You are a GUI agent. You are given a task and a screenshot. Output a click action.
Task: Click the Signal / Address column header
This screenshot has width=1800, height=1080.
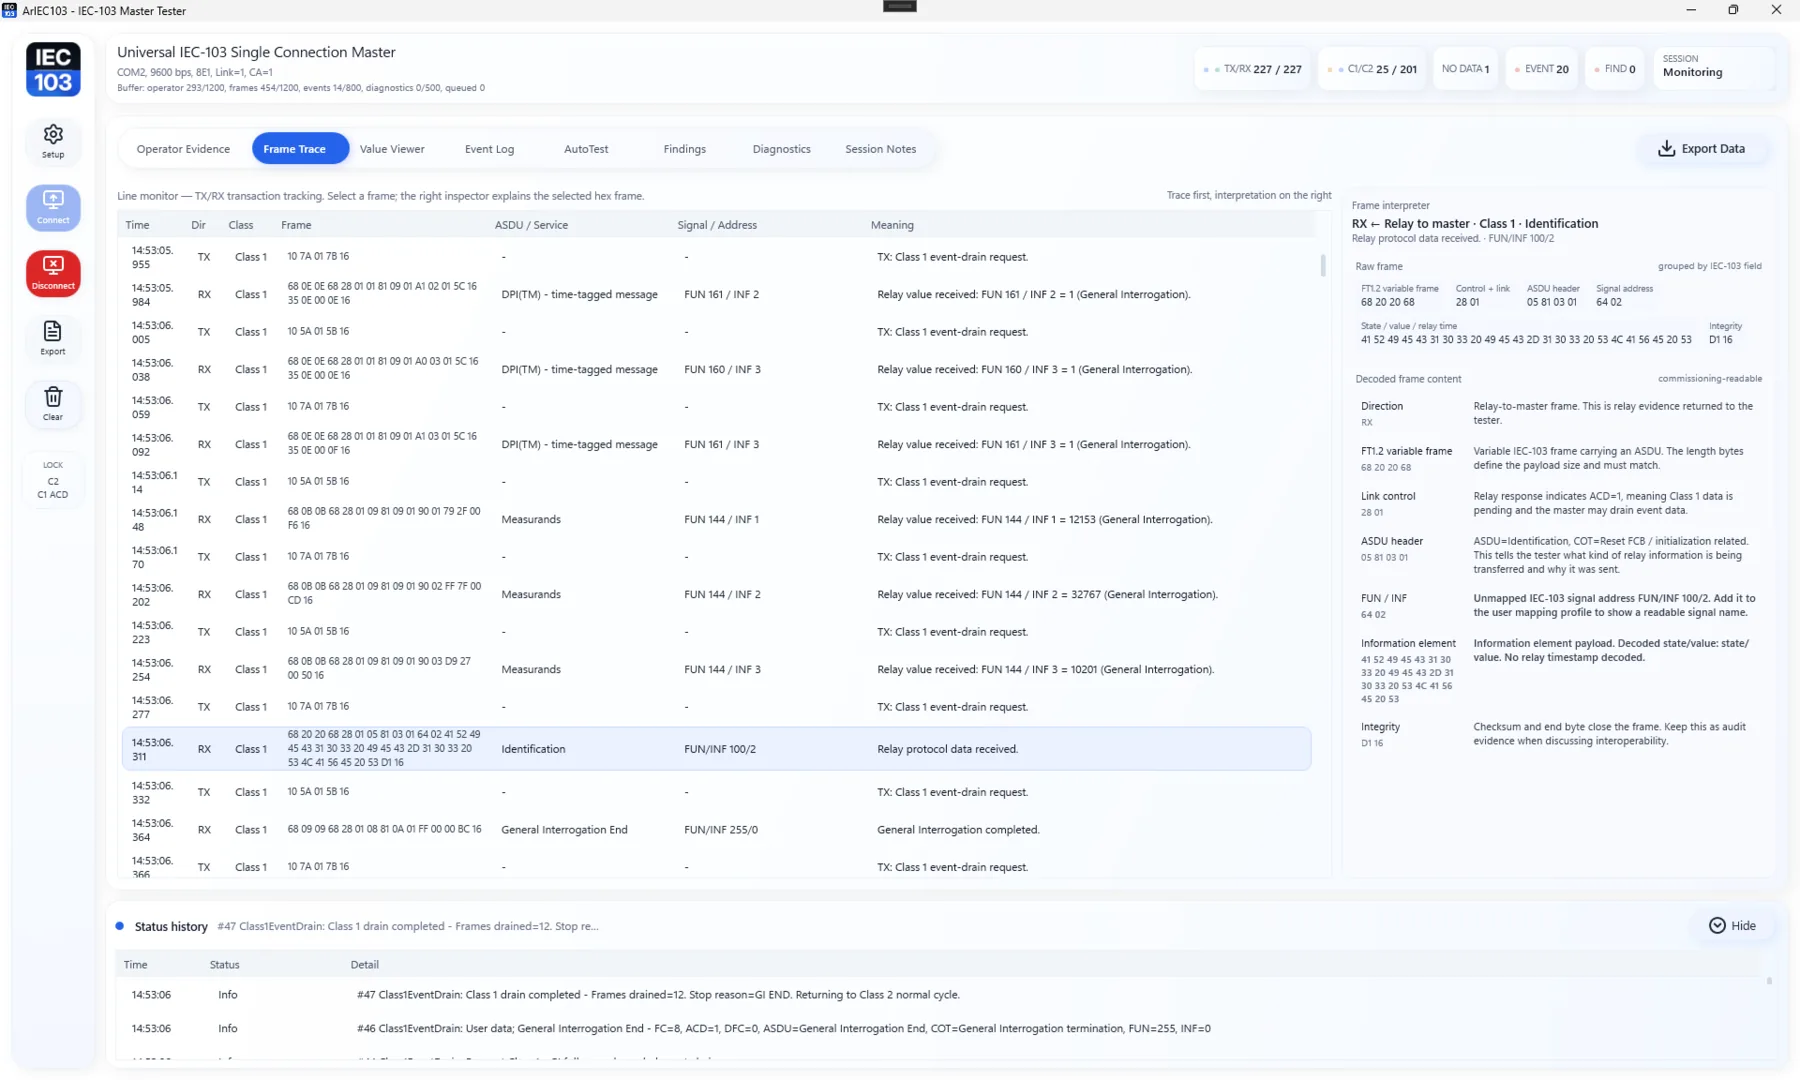pos(717,225)
